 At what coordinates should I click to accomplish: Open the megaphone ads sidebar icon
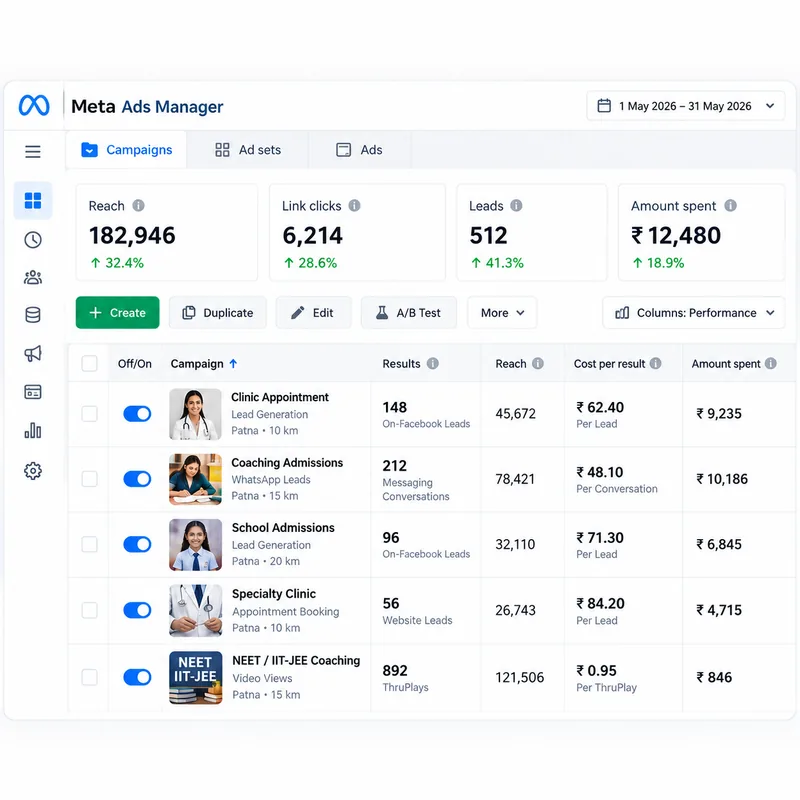tap(33, 354)
